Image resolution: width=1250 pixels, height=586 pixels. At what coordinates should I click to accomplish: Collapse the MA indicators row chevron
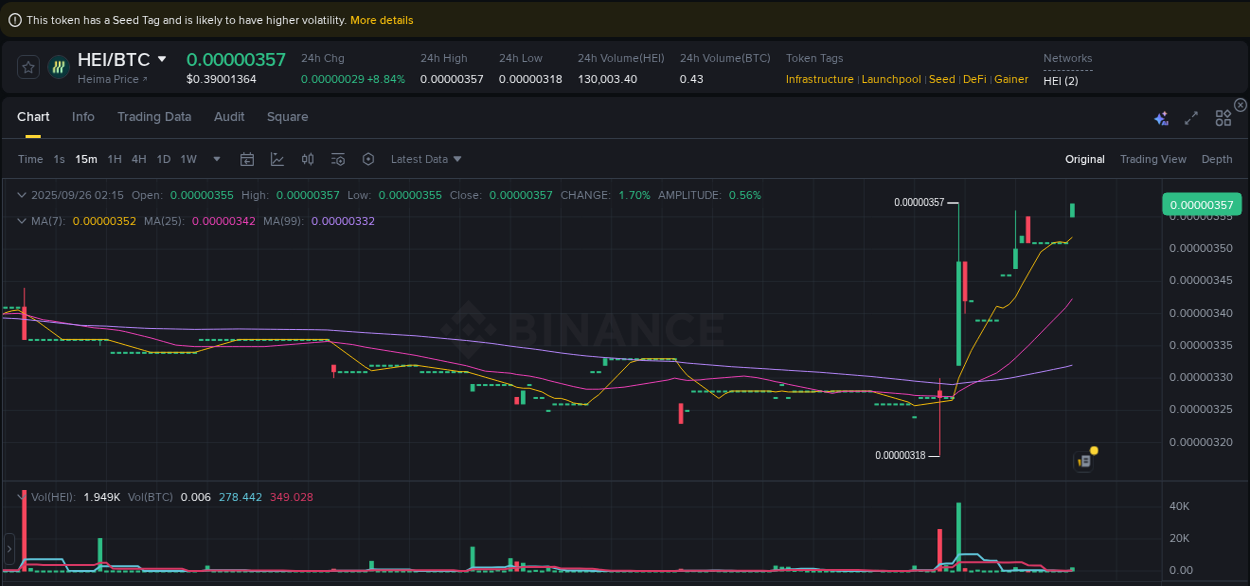coord(22,220)
